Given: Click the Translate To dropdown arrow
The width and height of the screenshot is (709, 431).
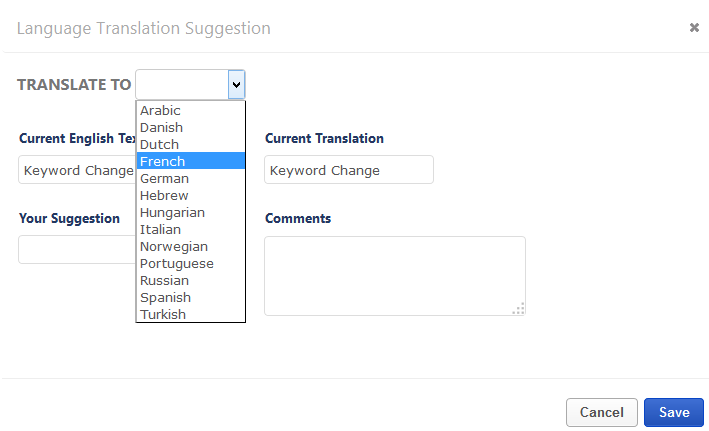Looking at the screenshot, I should click(x=236, y=85).
